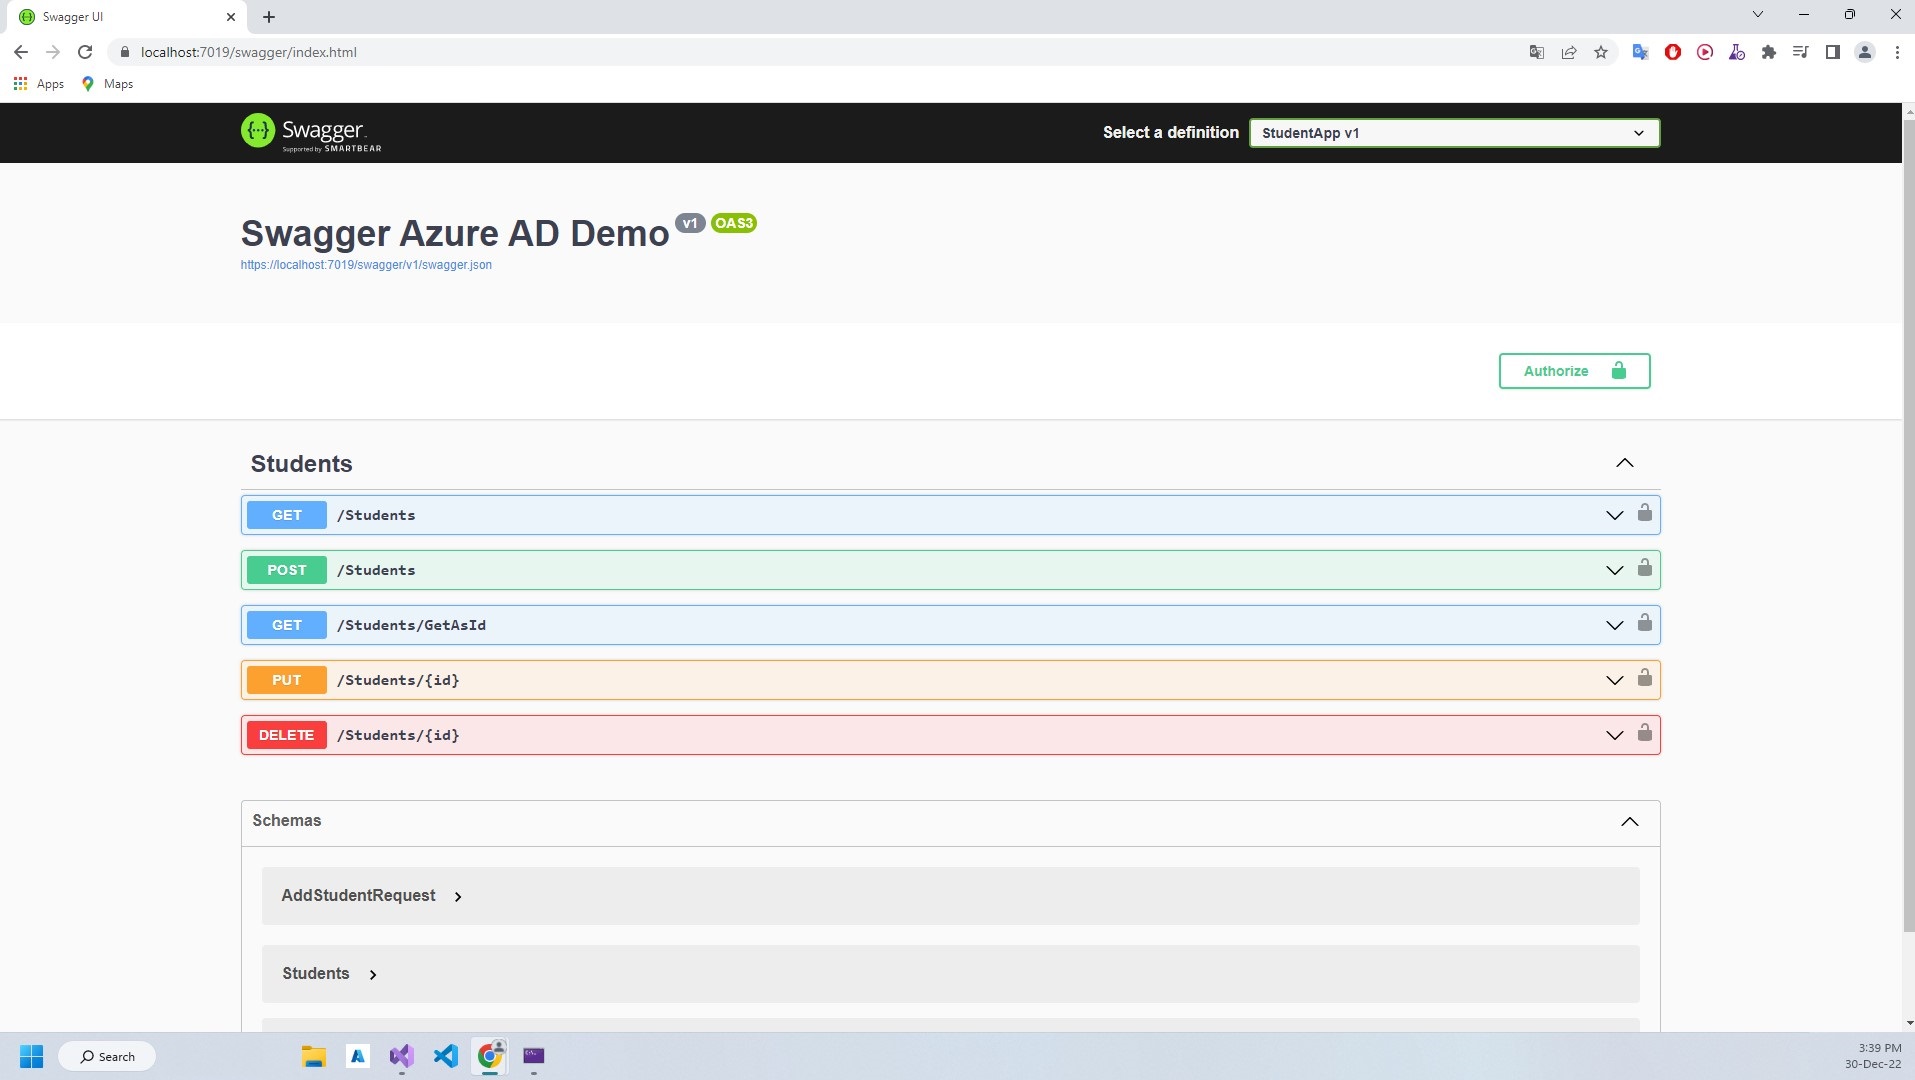The height and width of the screenshot is (1080, 1915).
Task: Open the Select a definition dropdown
Action: click(1454, 133)
